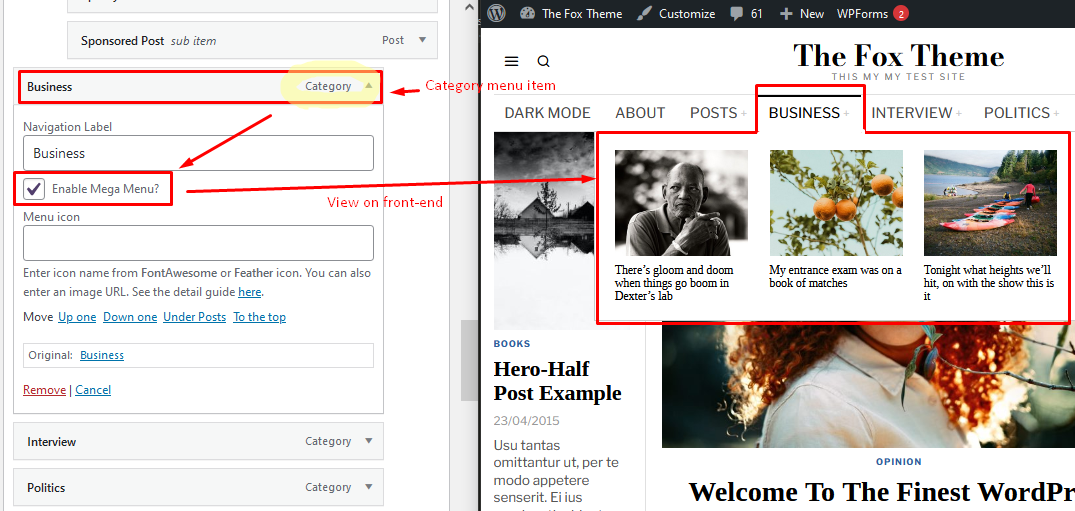The width and height of the screenshot is (1075, 511).
Task: Click the Sponsored Post item bar
Action: [252, 40]
